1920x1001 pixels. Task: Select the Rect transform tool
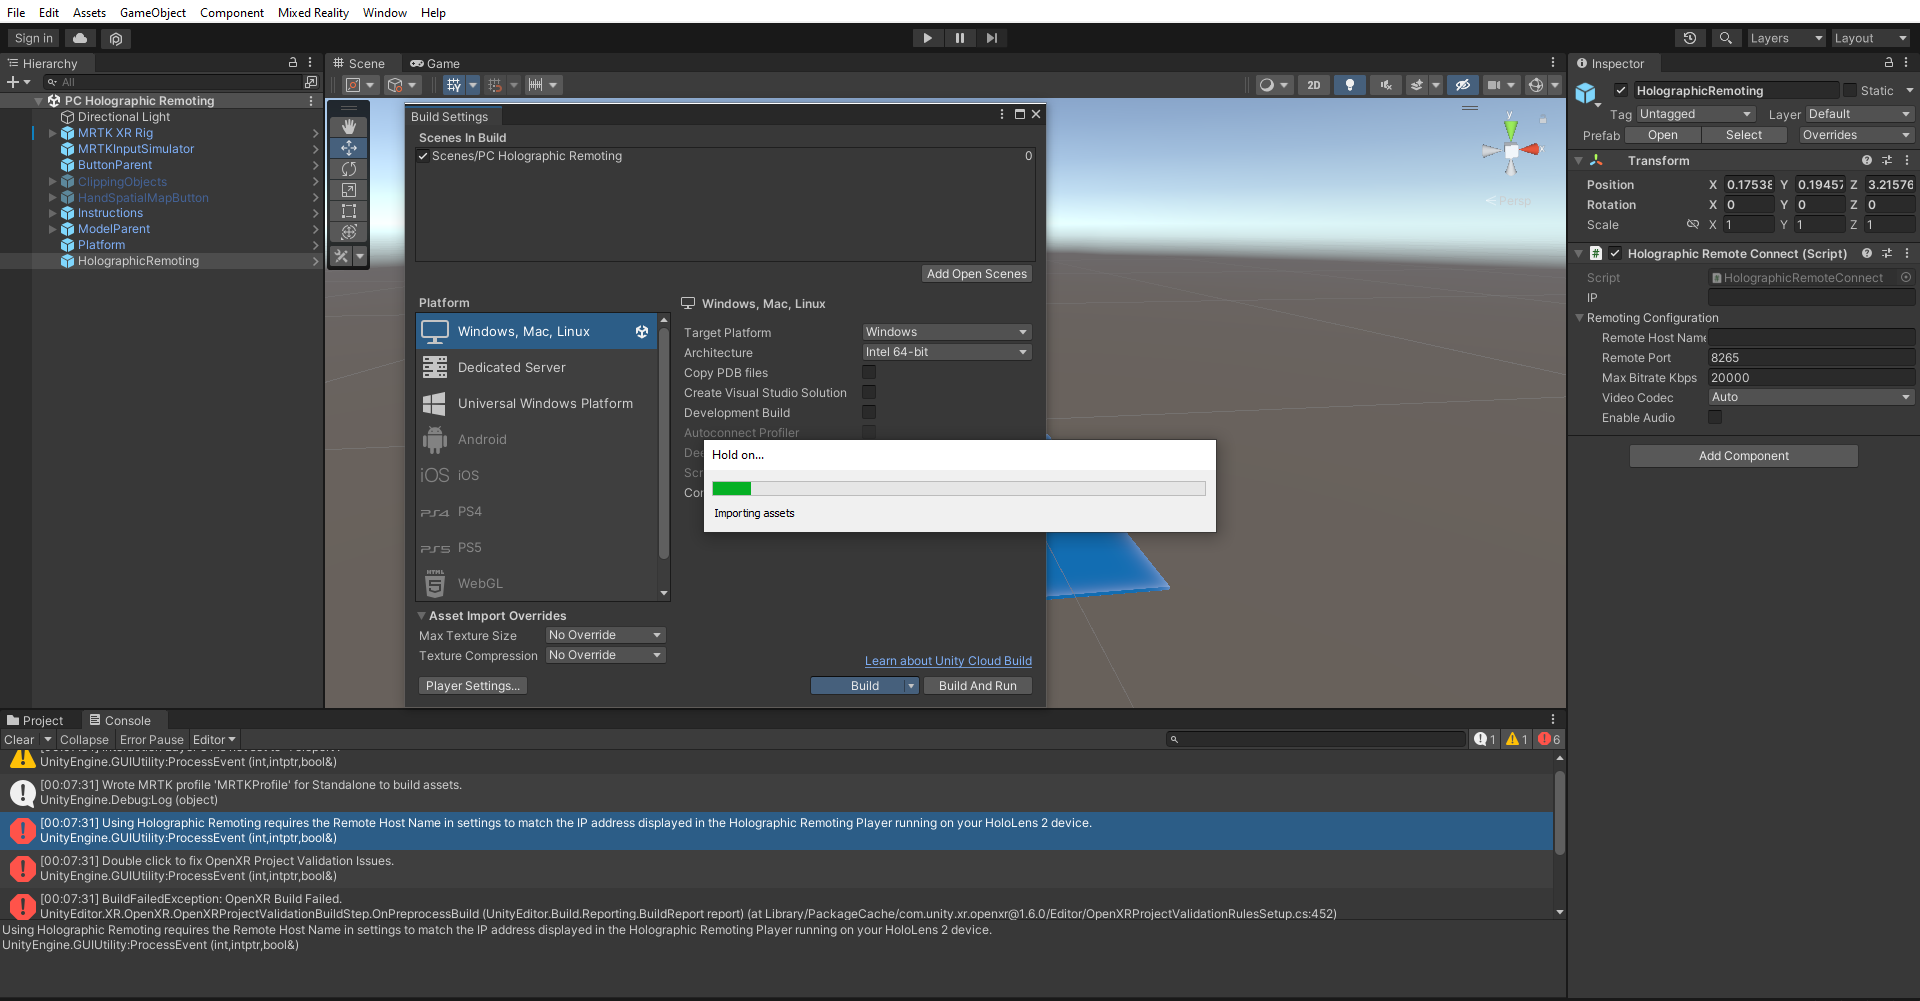(348, 211)
